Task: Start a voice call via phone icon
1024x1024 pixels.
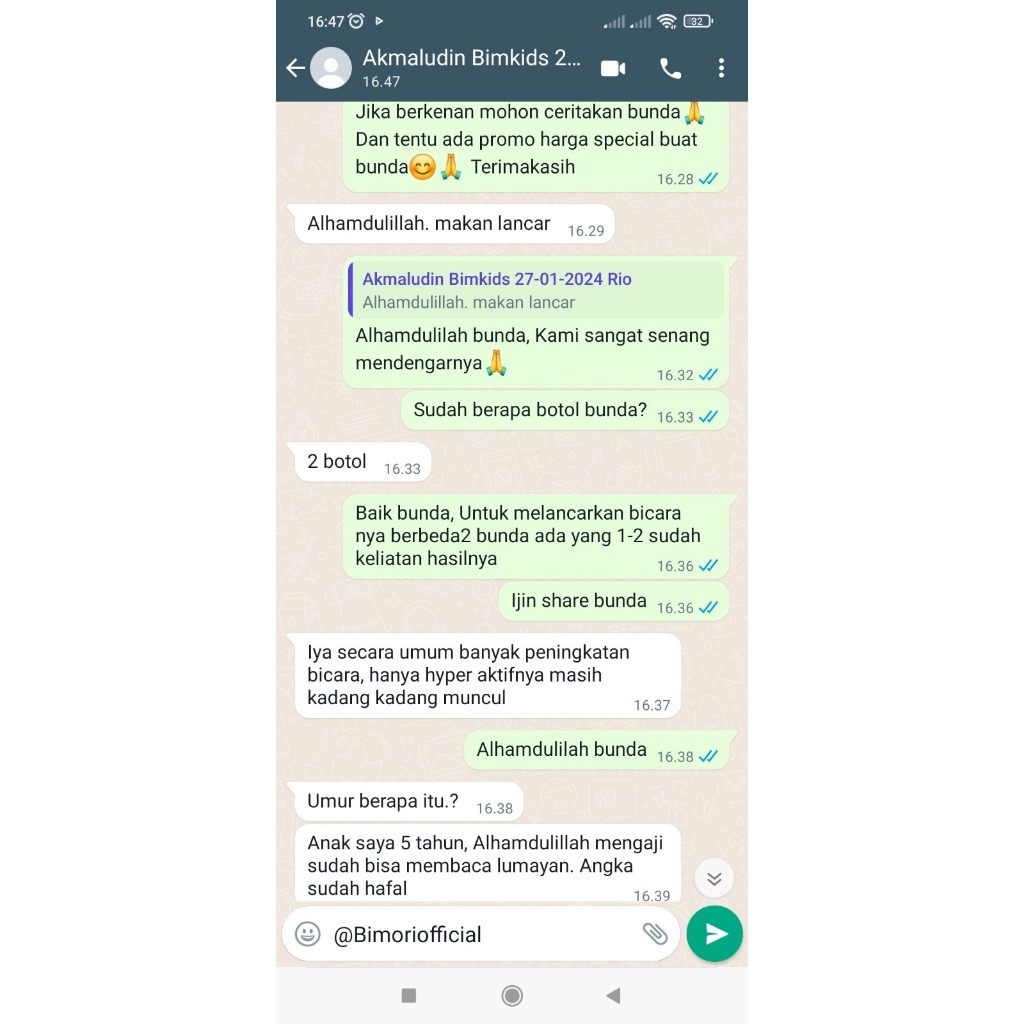Action: tap(671, 68)
